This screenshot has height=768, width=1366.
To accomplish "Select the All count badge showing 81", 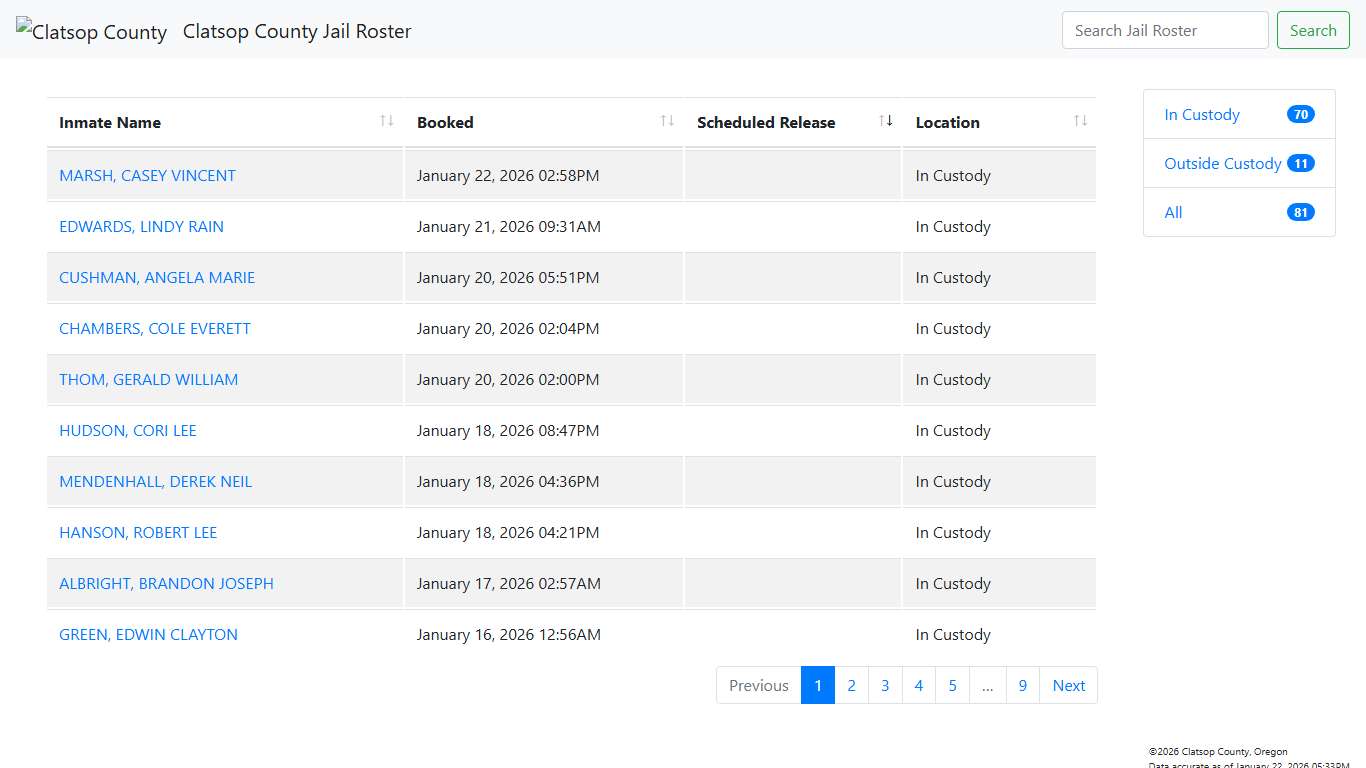I will pyautogui.click(x=1300, y=212).
